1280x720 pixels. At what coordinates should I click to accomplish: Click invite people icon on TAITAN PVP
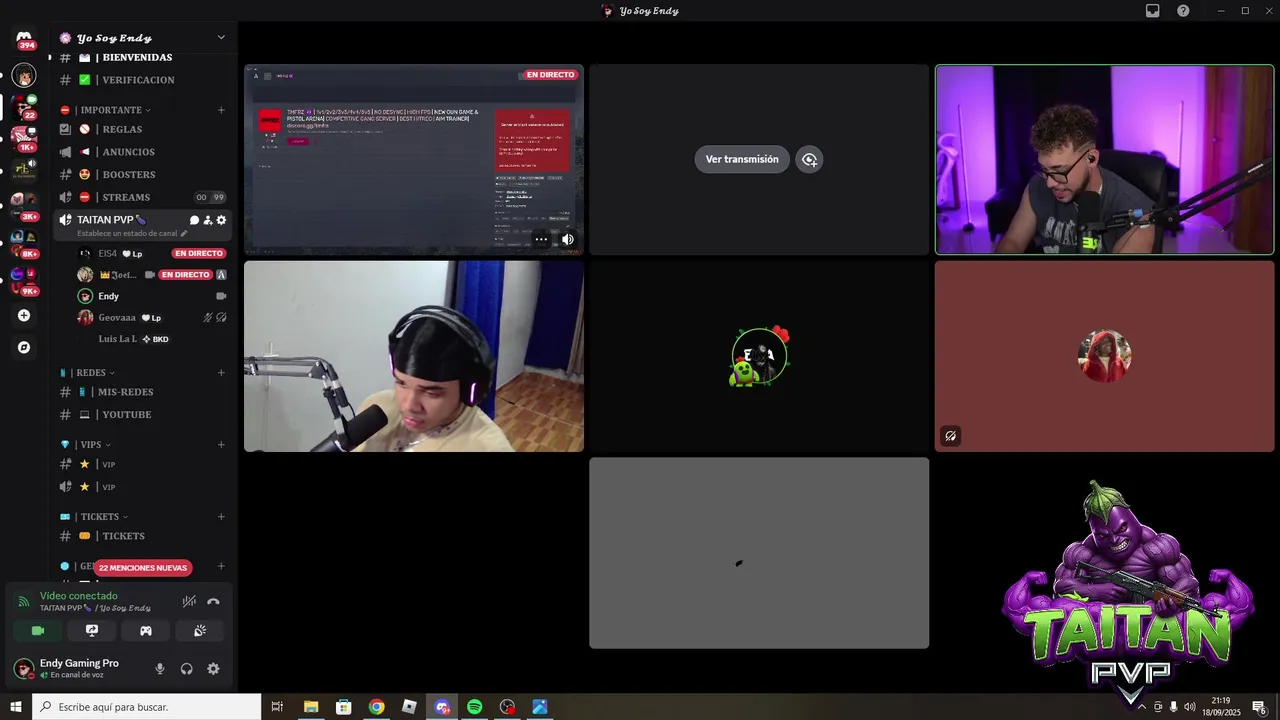point(208,220)
